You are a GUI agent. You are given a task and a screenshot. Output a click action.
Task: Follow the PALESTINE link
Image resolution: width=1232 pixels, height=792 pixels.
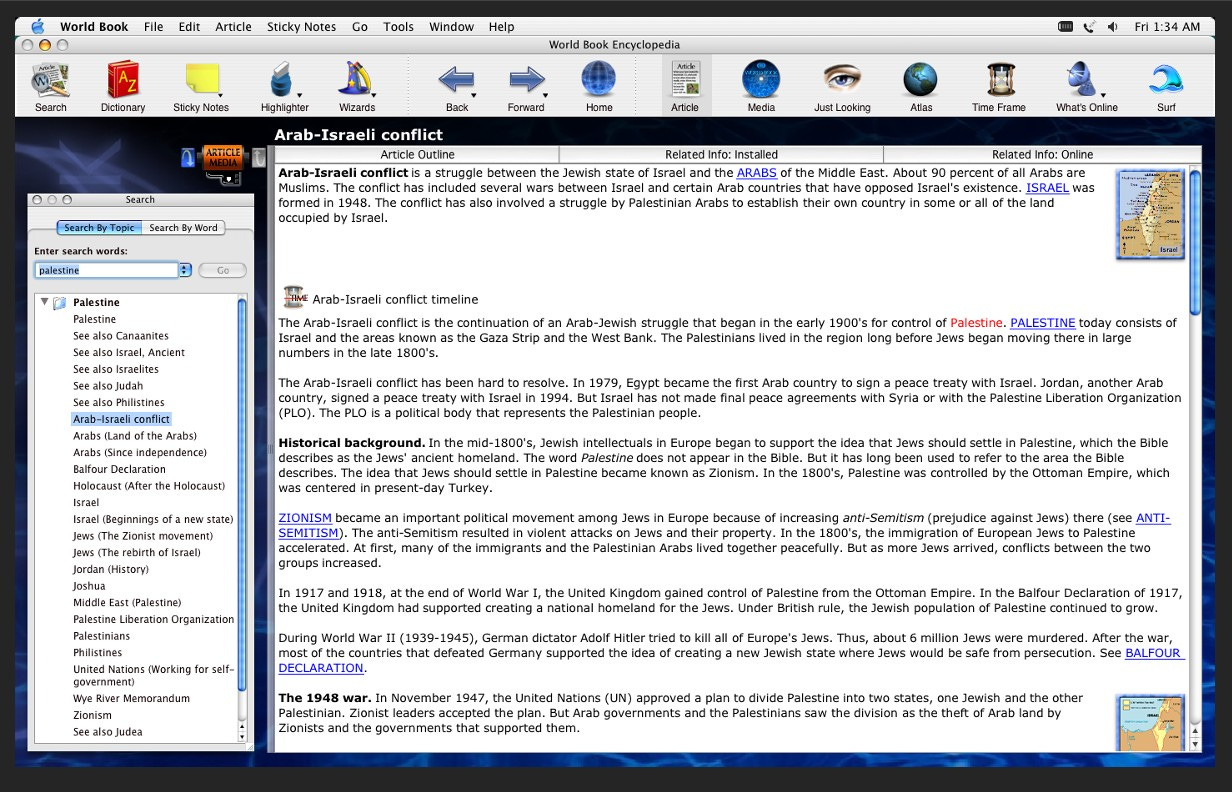coord(1043,323)
